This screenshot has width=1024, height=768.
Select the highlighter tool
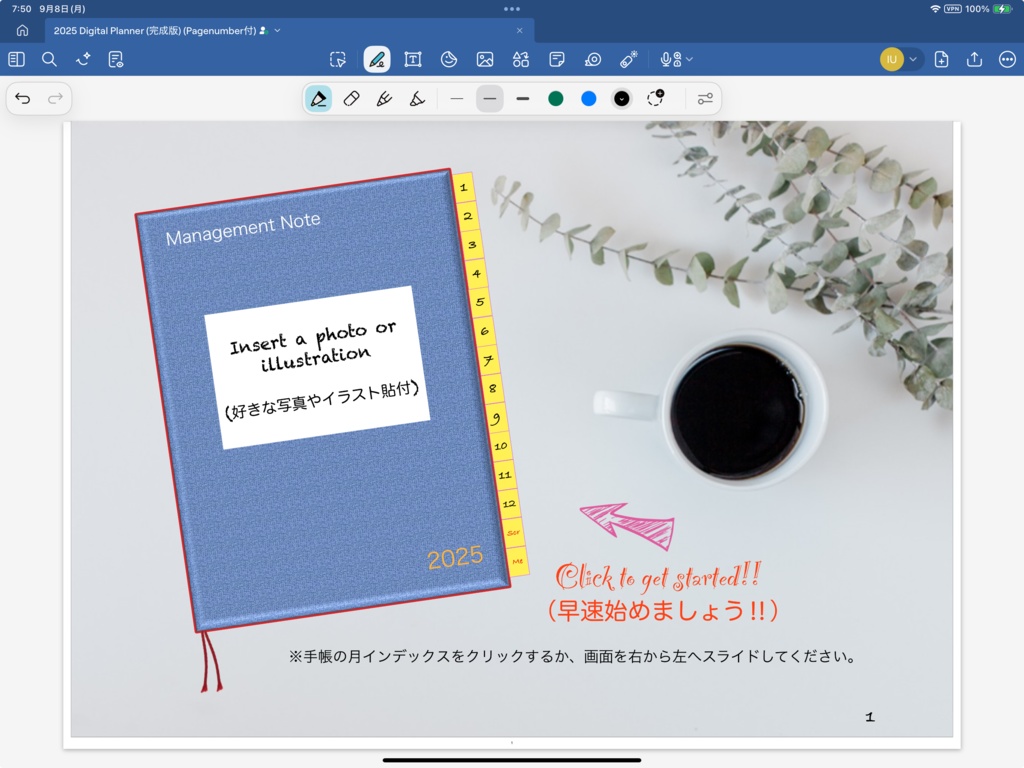coord(417,99)
